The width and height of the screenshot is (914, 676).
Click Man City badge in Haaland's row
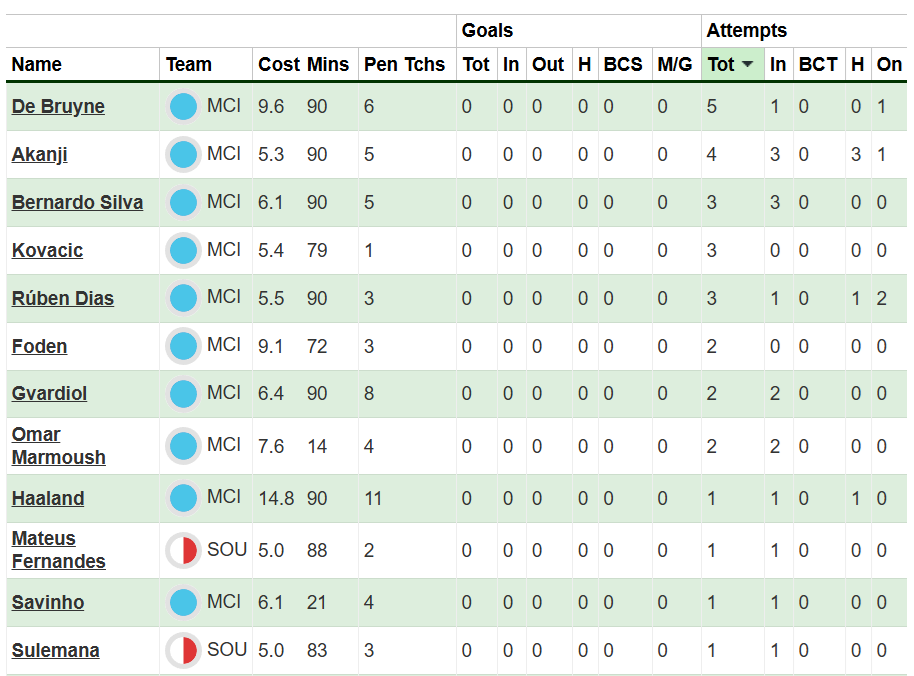[x=183, y=498]
